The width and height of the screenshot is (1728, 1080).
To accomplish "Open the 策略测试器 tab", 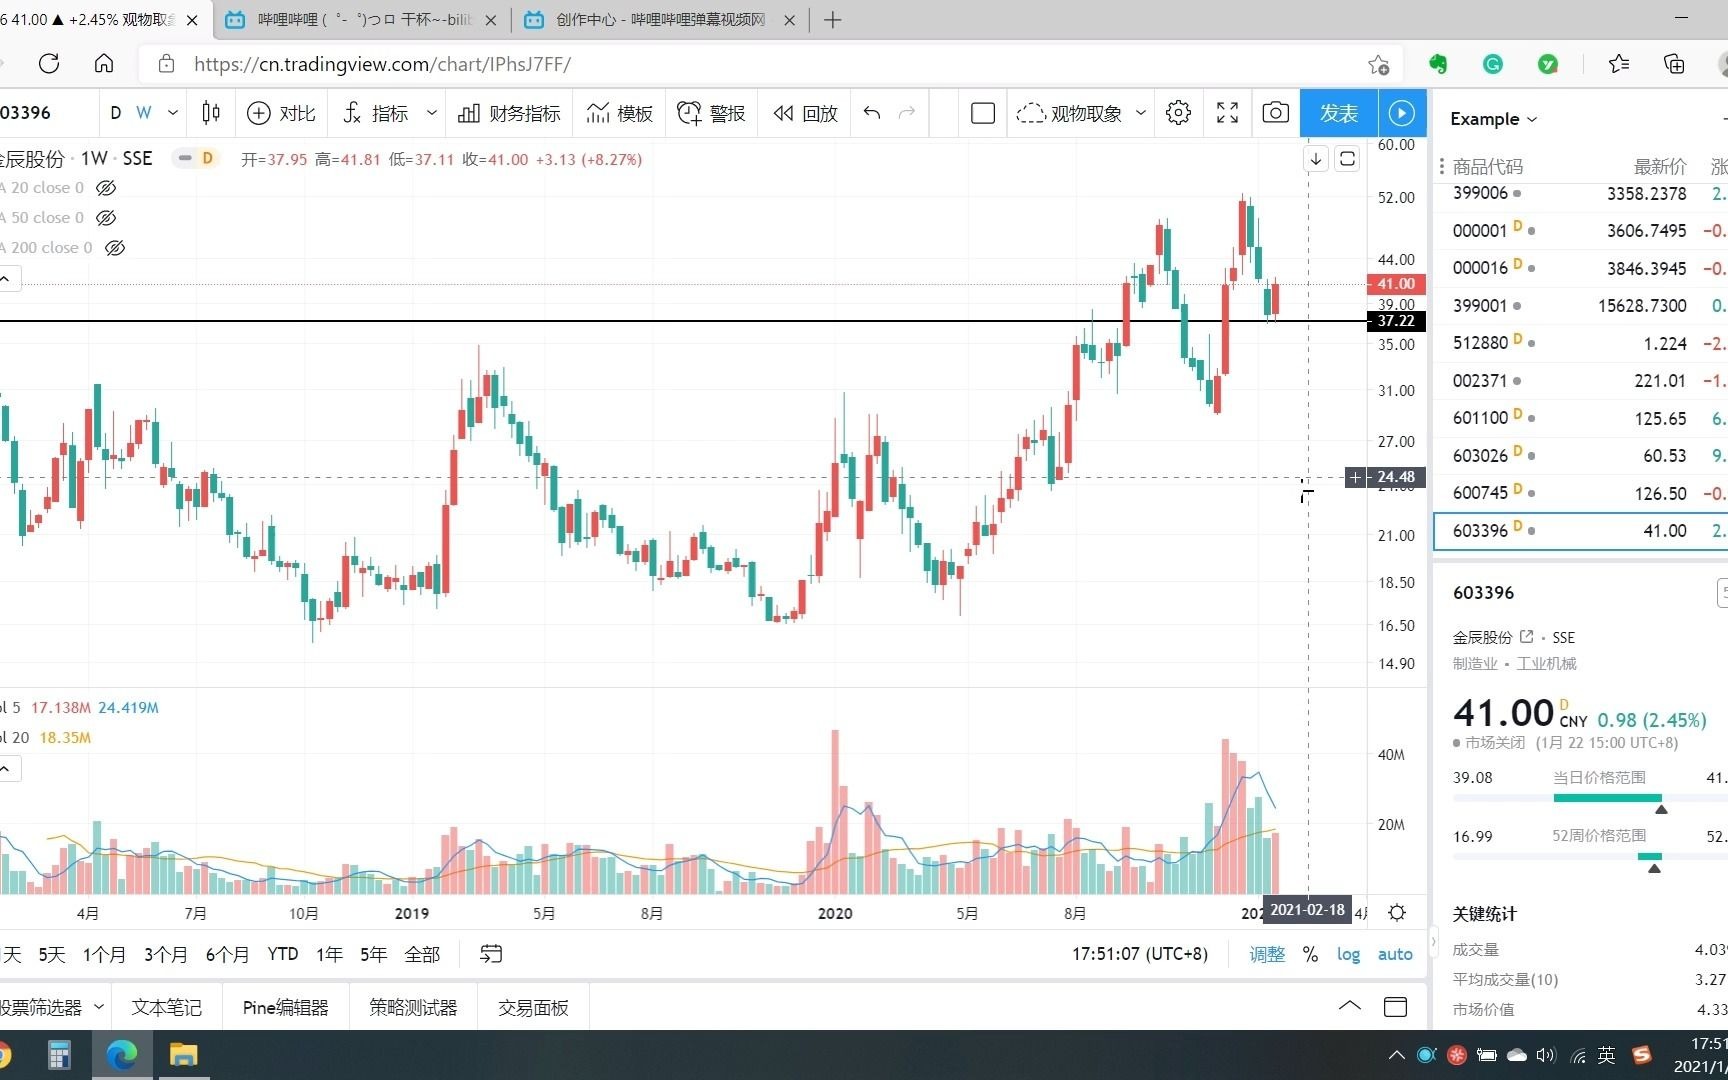I will (413, 1007).
